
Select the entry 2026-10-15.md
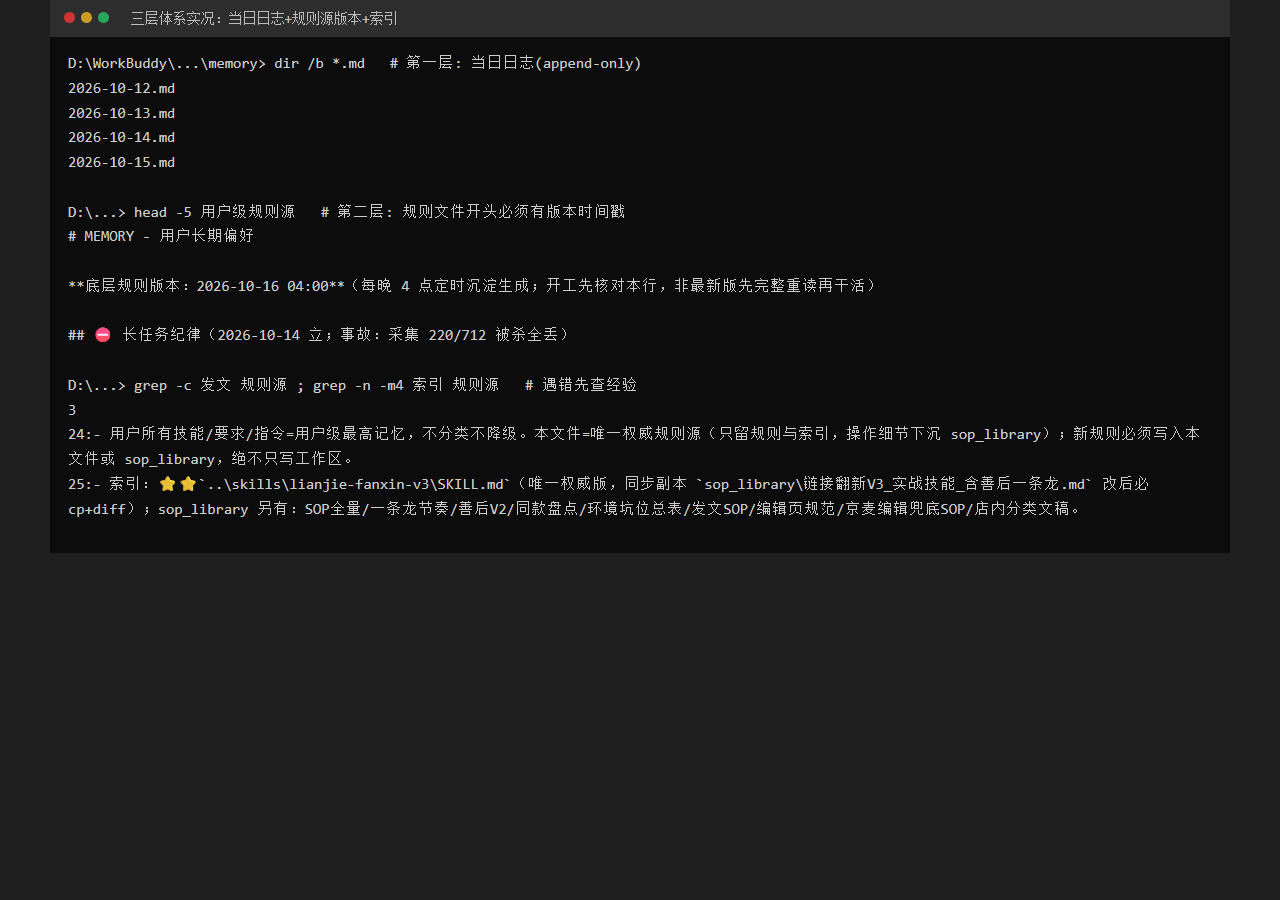(x=121, y=162)
